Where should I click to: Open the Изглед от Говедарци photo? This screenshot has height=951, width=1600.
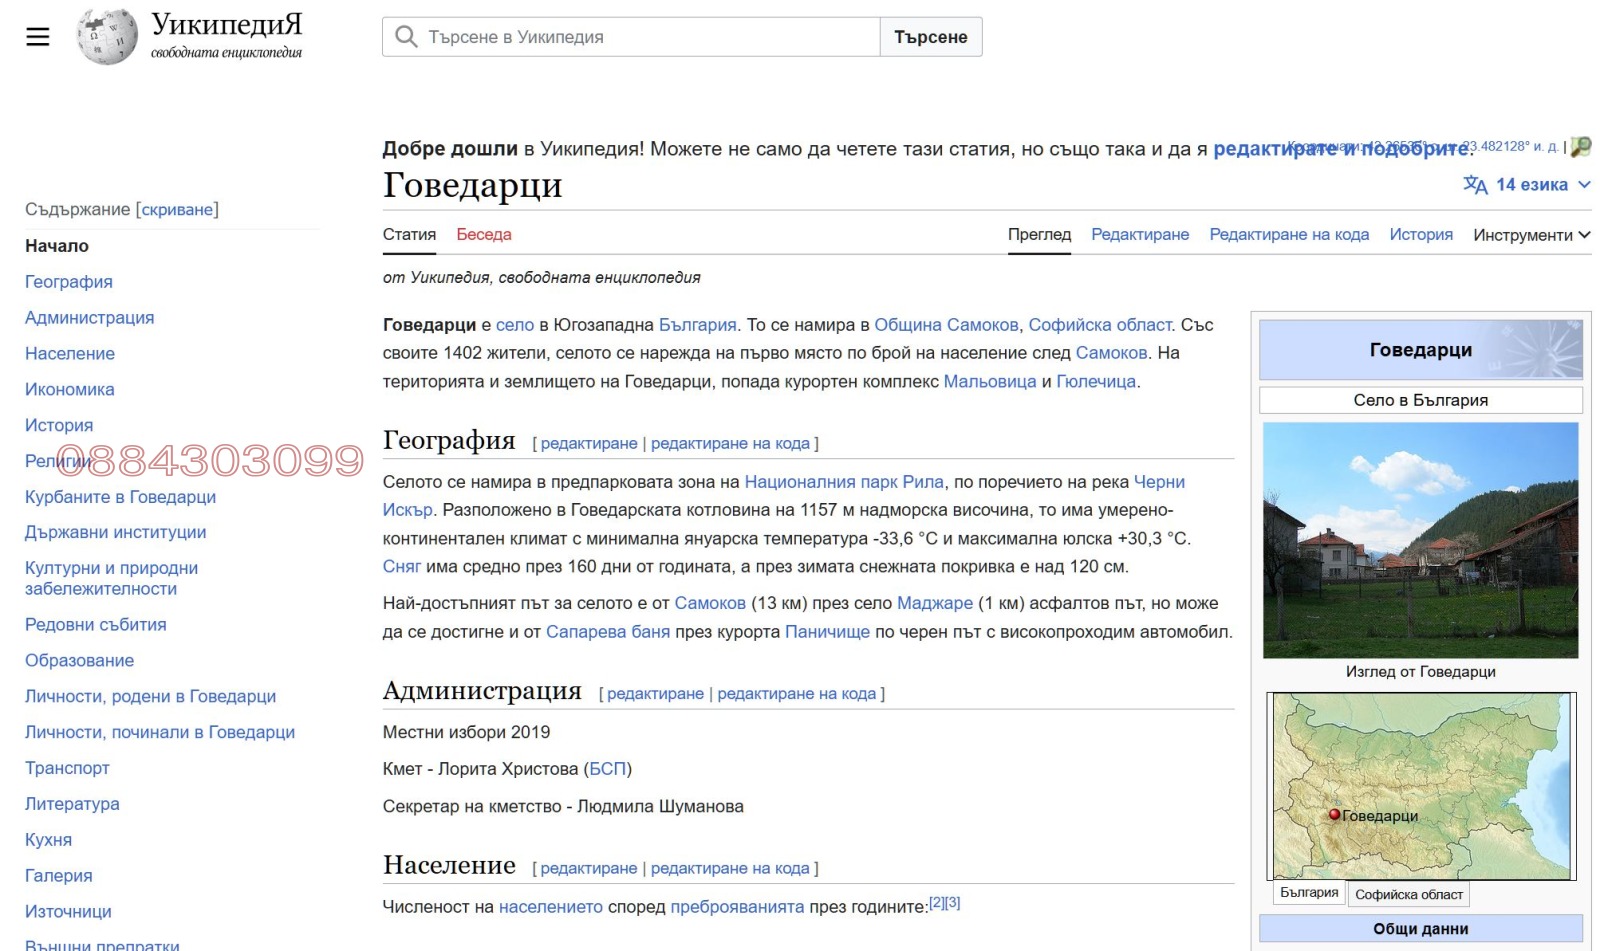[1420, 540]
